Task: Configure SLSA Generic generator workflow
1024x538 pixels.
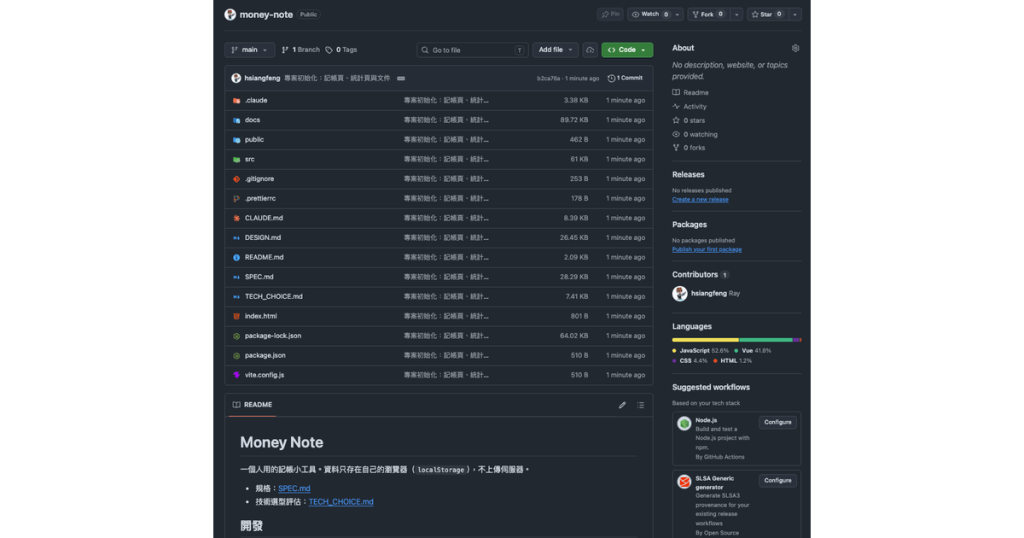Action: coord(778,481)
